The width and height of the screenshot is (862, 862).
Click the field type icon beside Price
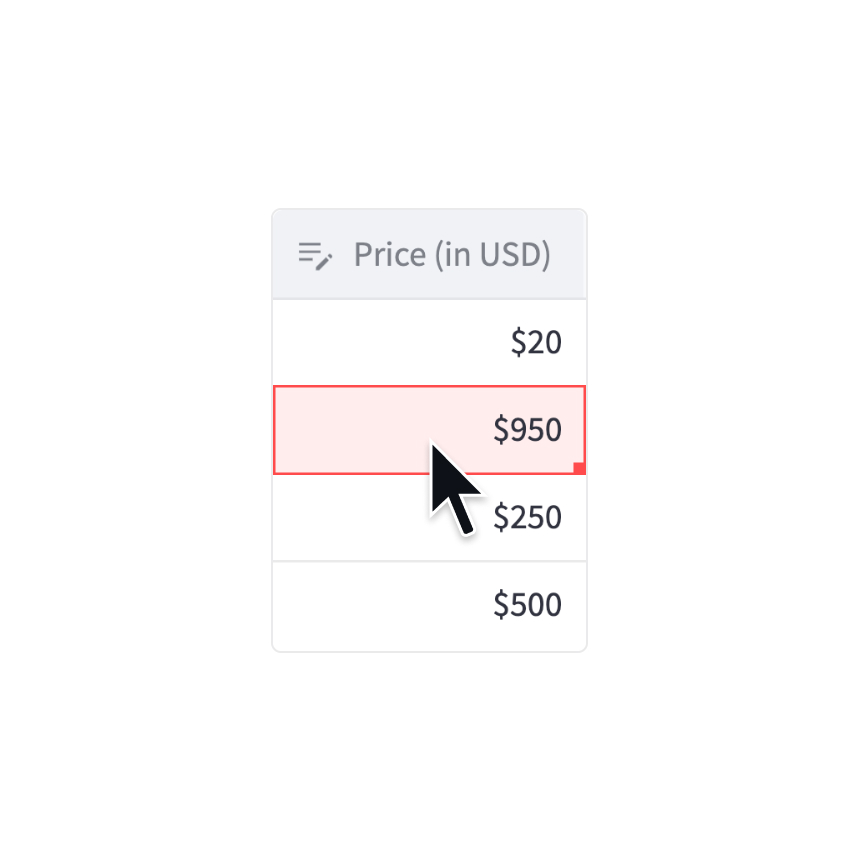(315, 256)
